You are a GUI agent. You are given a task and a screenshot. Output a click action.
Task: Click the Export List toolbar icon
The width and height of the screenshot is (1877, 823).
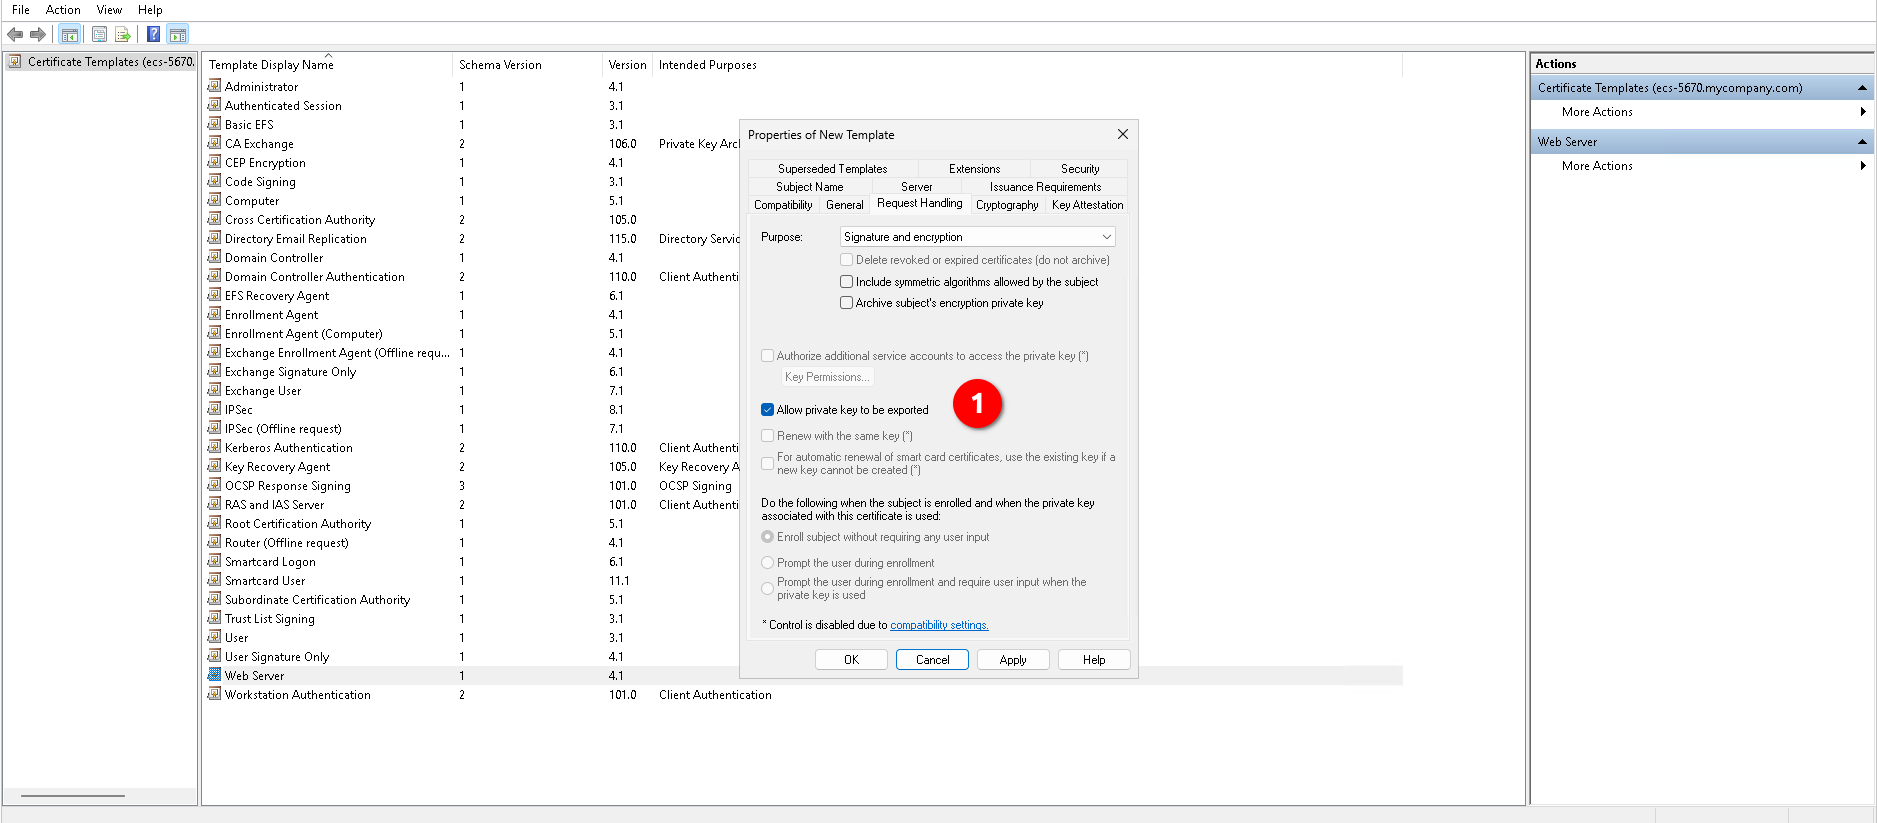(x=123, y=35)
